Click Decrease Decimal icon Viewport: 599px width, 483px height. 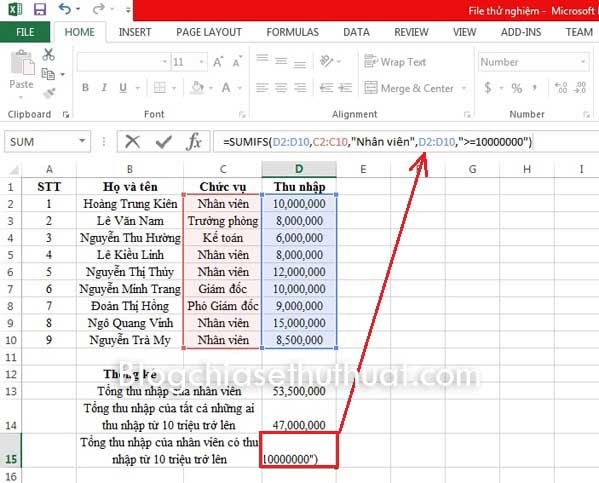click(580, 88)
